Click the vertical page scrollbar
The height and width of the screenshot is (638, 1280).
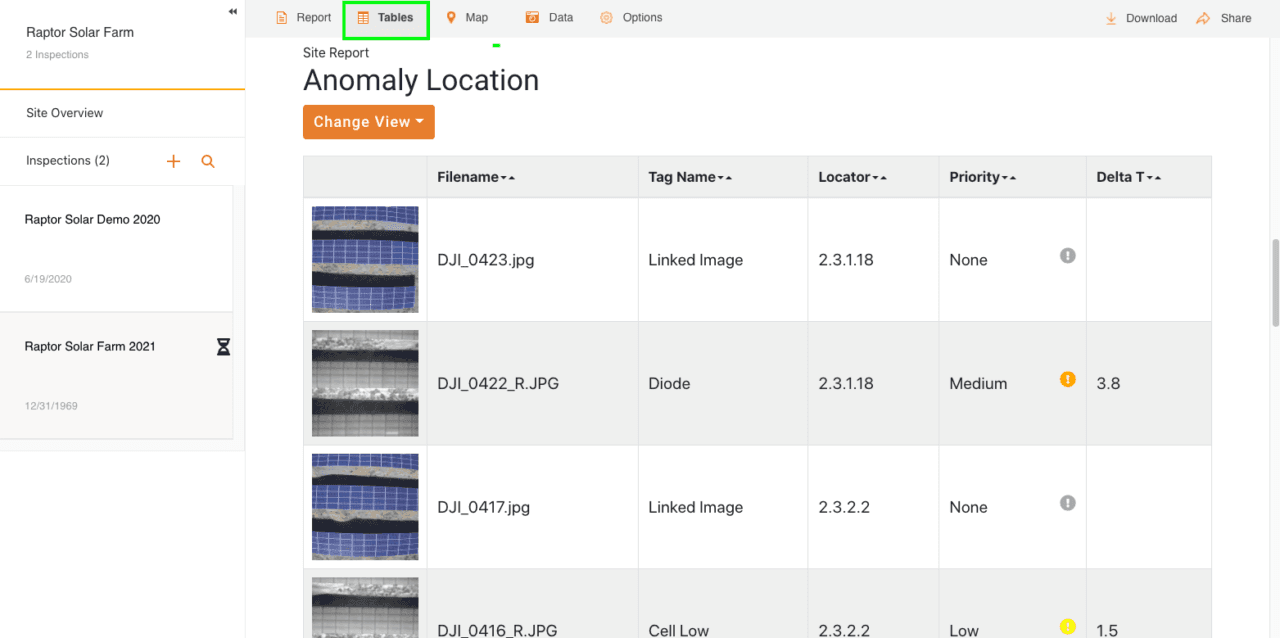click(1275, 283)
